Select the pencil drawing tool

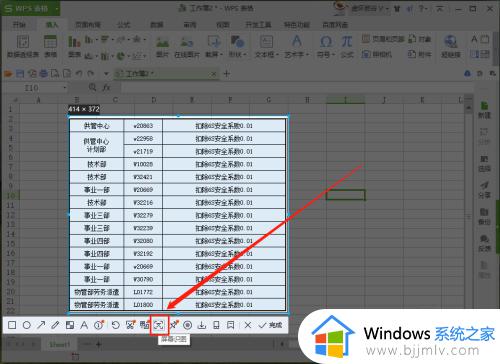pyautogui.click(x=55, y=325)
